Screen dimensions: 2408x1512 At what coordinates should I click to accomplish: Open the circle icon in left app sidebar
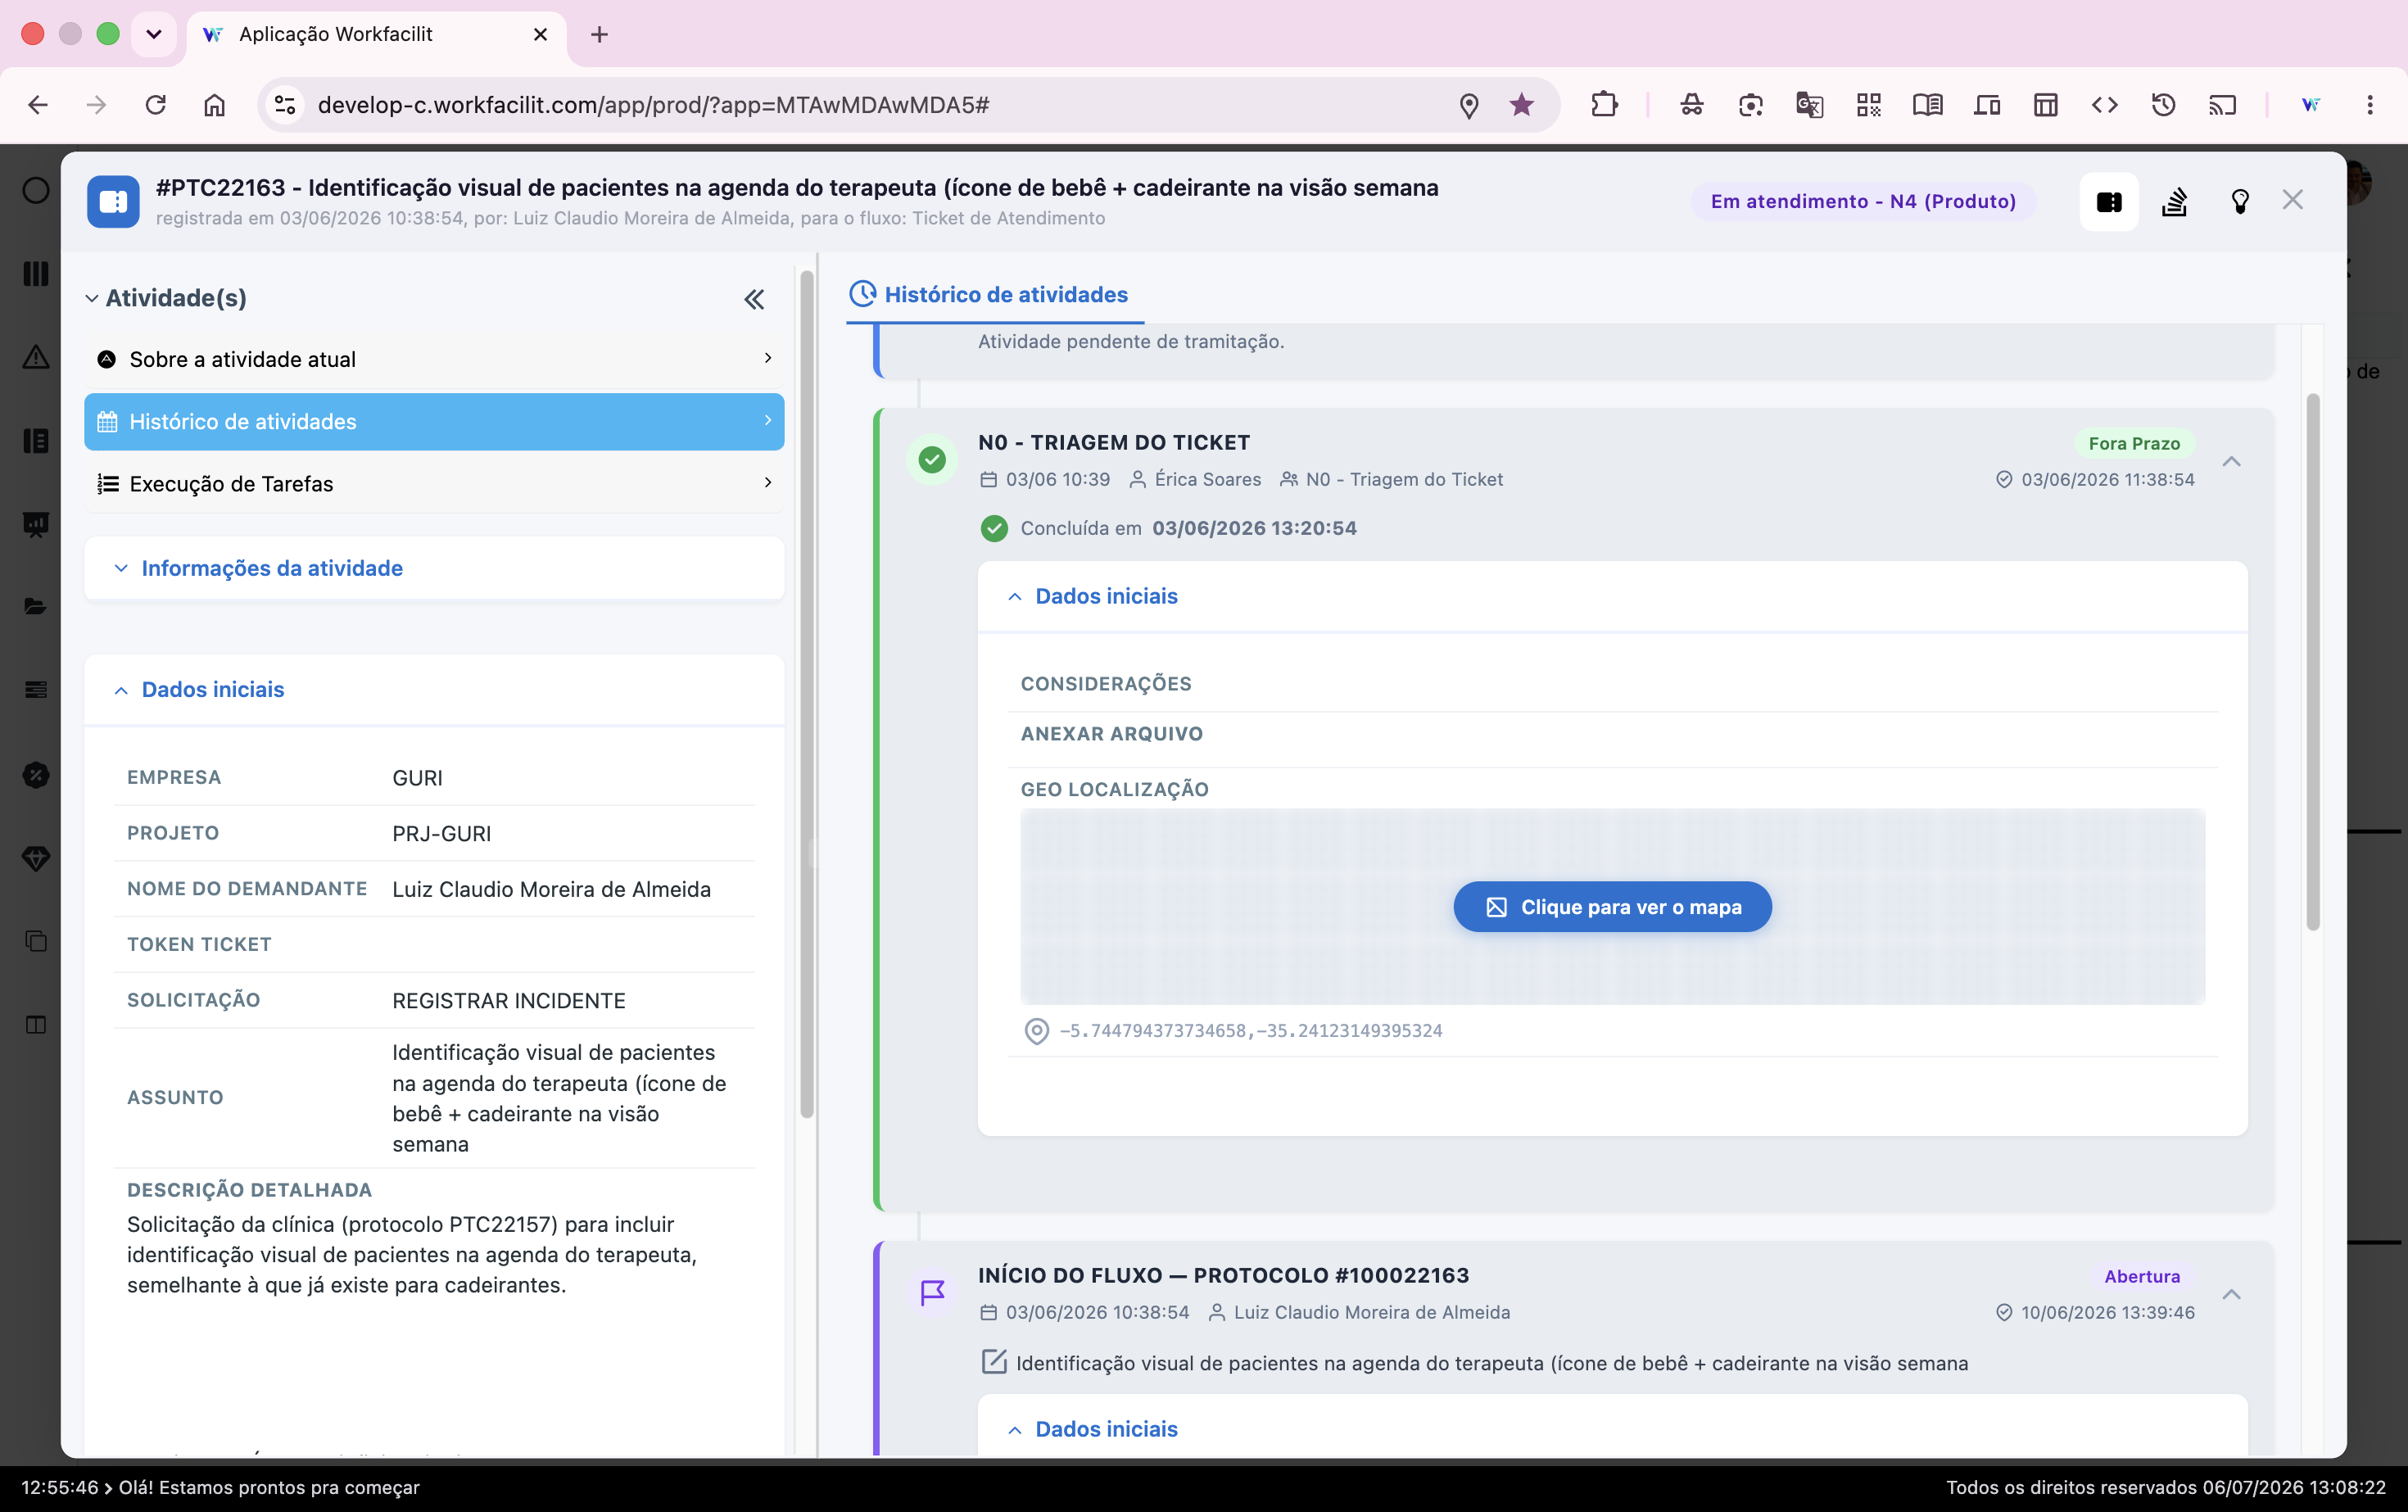(36, 190)
